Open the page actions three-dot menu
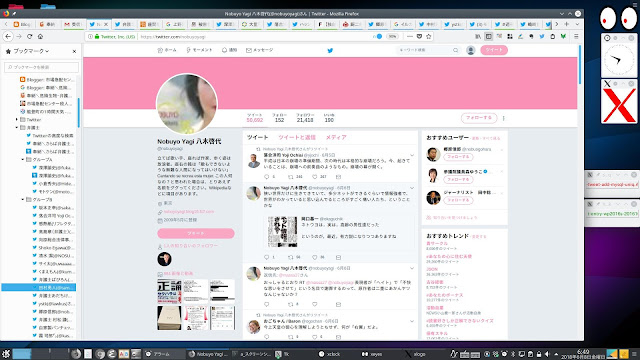The width and height of the screenshot is (640, 360). click(x=410, y=36)
